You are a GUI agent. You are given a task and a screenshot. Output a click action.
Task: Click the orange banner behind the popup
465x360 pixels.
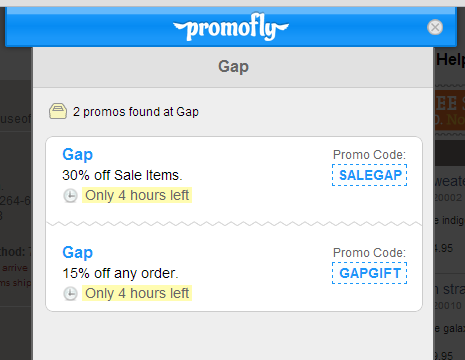(450, 110)
